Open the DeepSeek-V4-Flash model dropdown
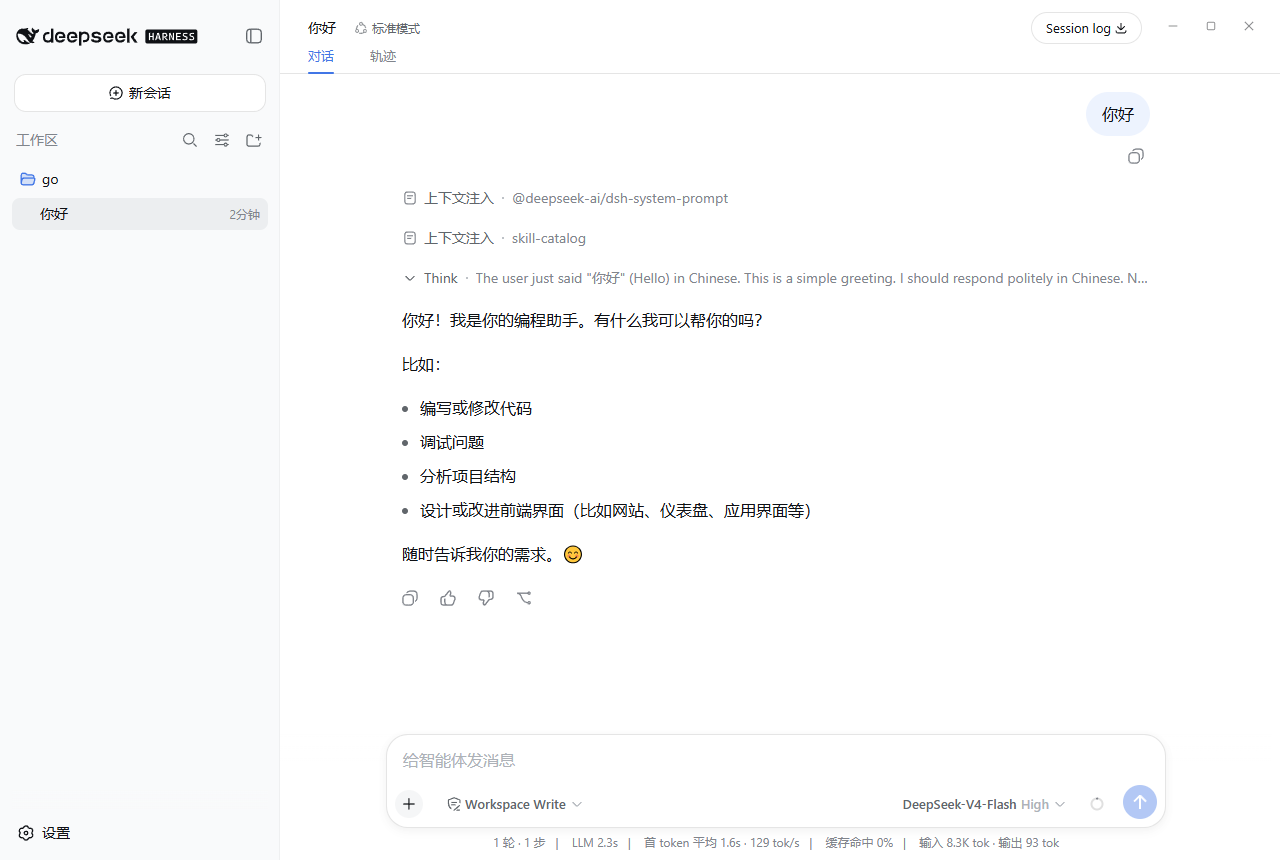 click(984, 804)
